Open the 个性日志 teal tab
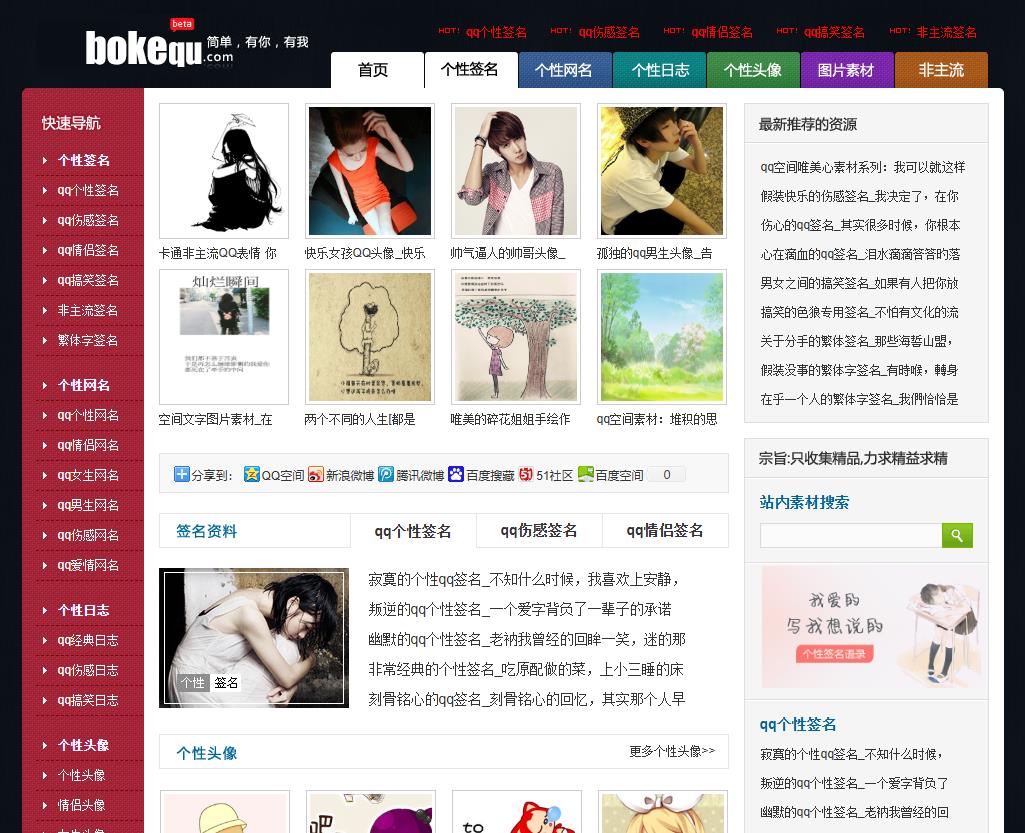The width and height of the screenshot is (1025, 833). click(660, 70)
